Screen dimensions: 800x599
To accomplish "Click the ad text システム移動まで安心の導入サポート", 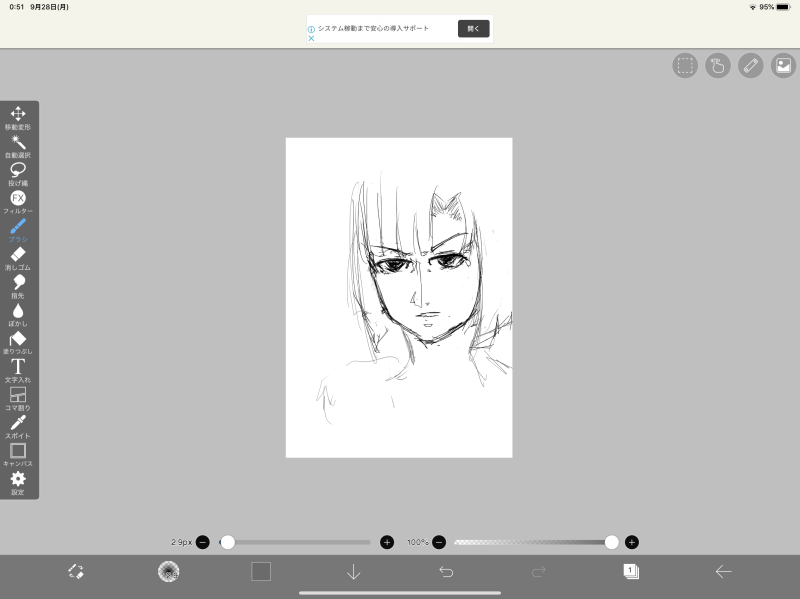I will click(x=373, y=29).
